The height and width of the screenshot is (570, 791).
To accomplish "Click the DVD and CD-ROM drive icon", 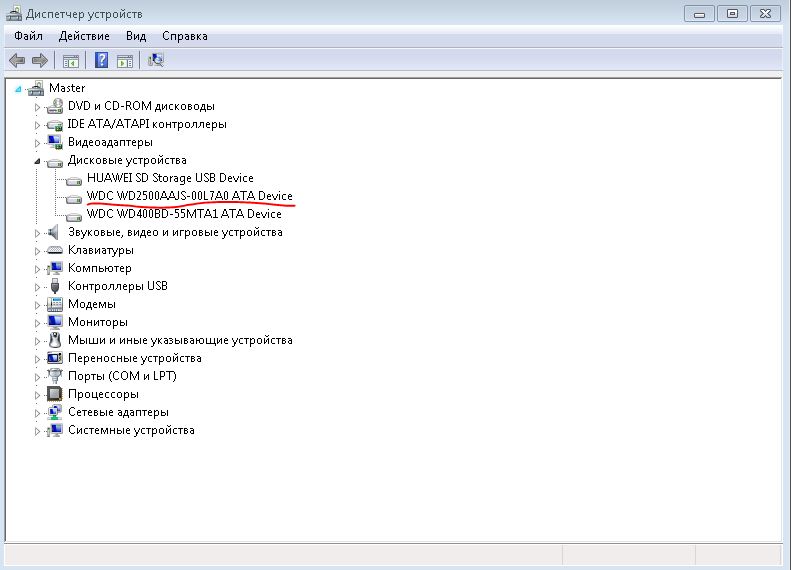I will pos(54,106).
